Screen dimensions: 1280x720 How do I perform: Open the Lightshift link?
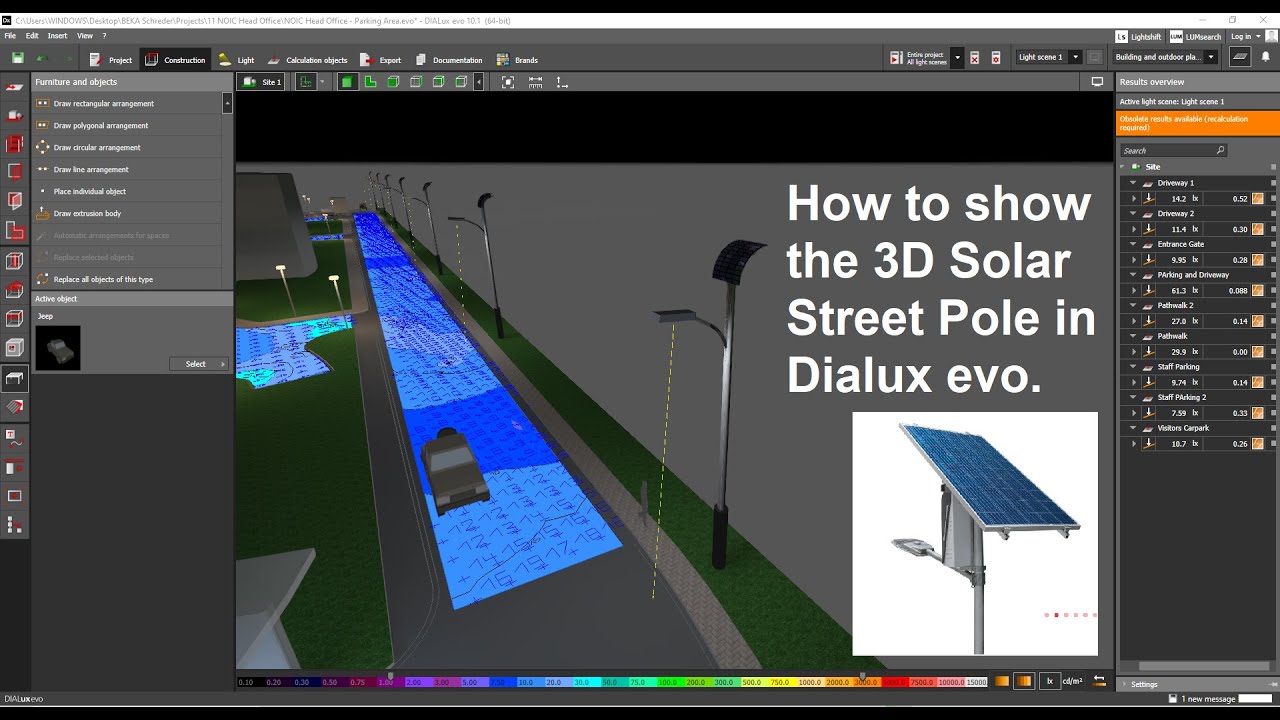coord(1138,36)
